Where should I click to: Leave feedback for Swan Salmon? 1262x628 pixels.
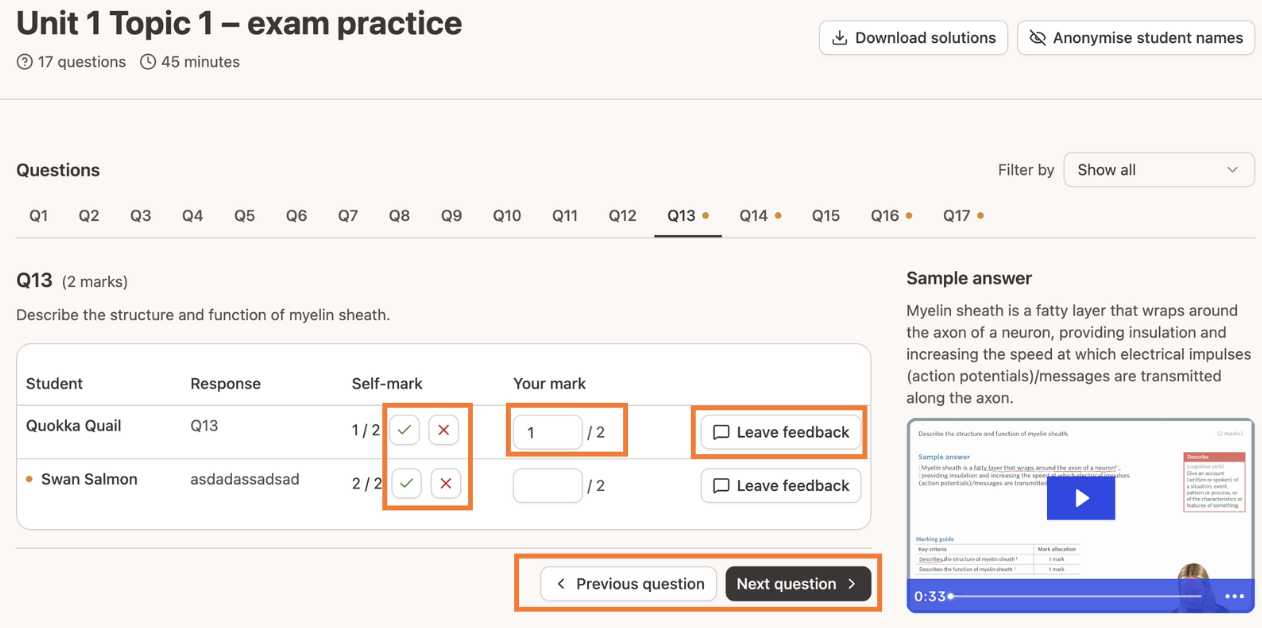[x=781, y=486]
